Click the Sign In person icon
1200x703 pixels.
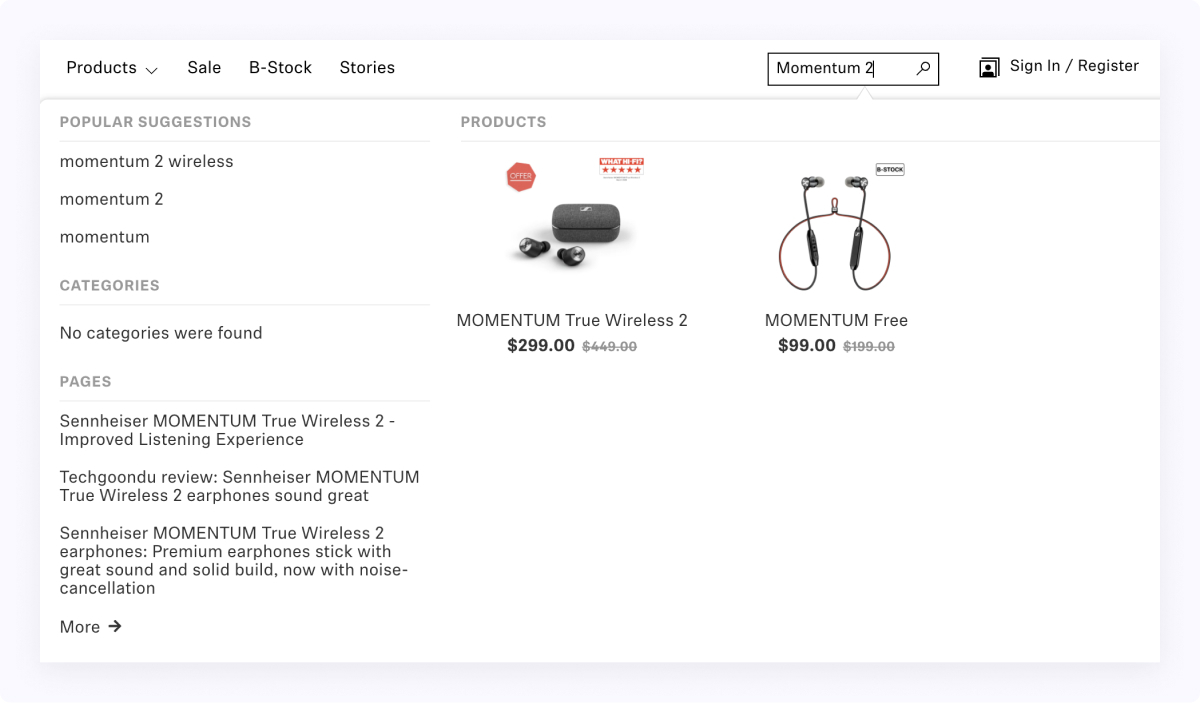[x=988, y=67]
